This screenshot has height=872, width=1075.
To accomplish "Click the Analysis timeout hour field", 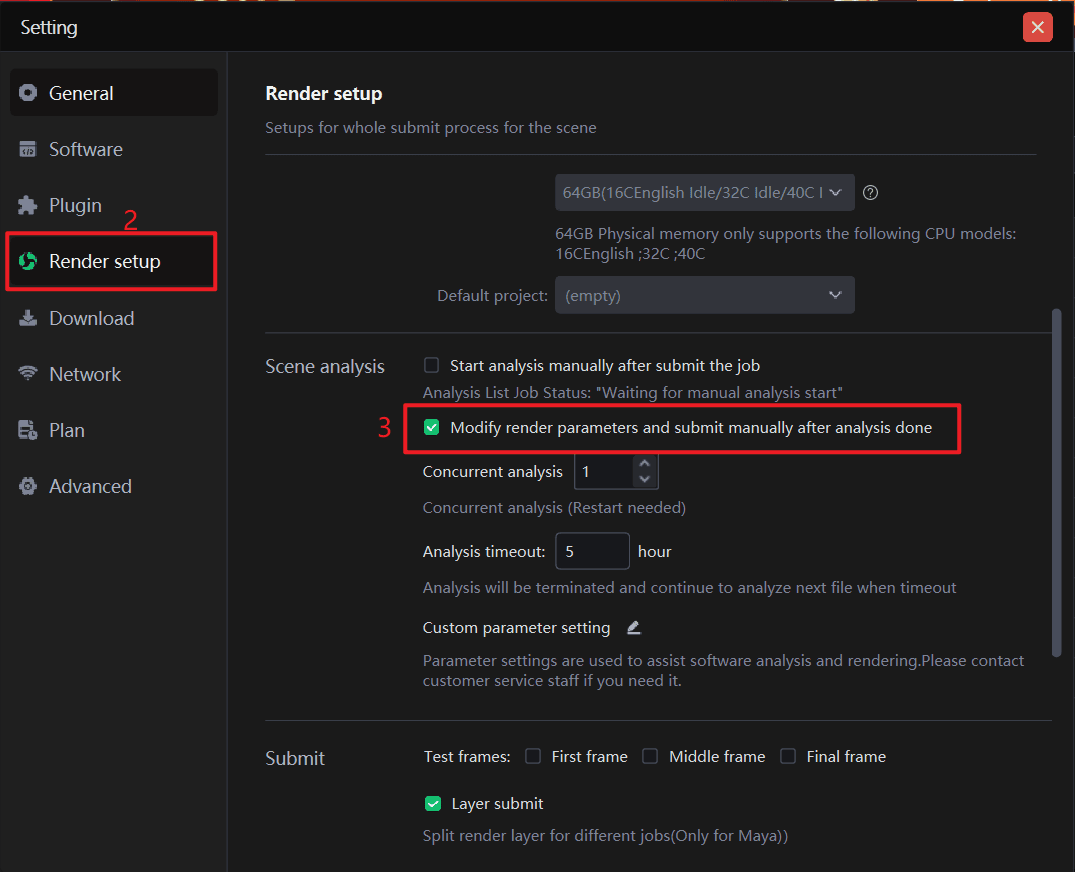I will 592,551.
